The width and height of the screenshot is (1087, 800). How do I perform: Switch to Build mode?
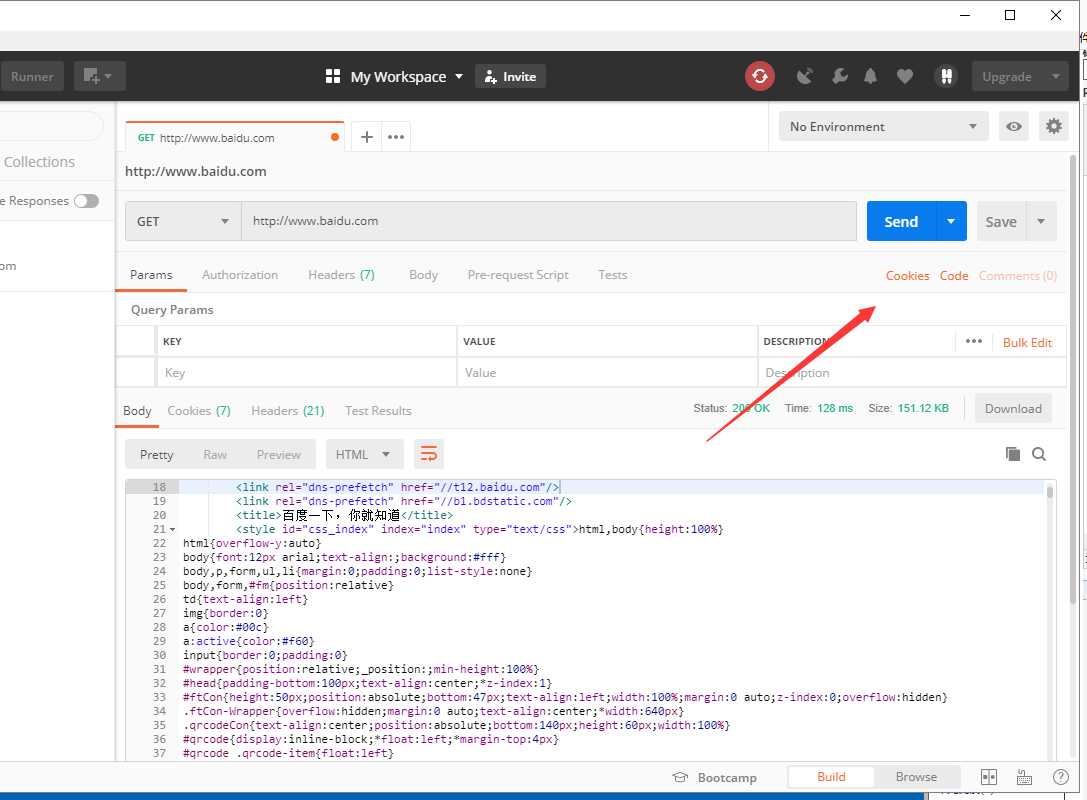pyautogui.click(x=831, y=776)
